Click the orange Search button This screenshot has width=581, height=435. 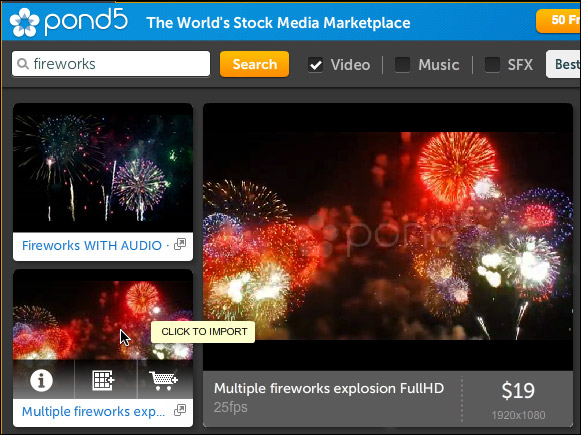[255, 64]
